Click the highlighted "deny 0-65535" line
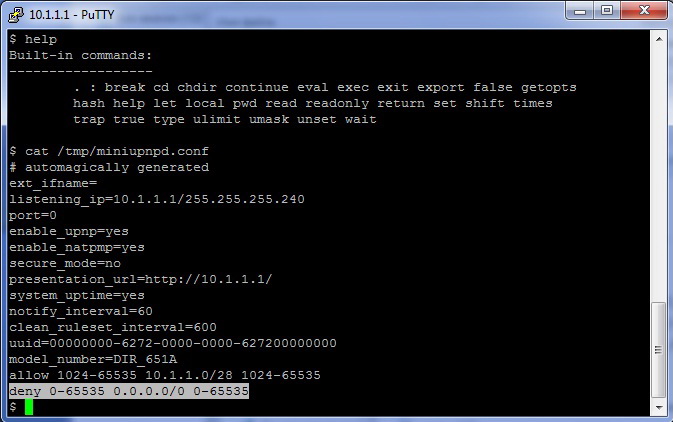Viewport: 673px width, 422px height. pos(128,391)
